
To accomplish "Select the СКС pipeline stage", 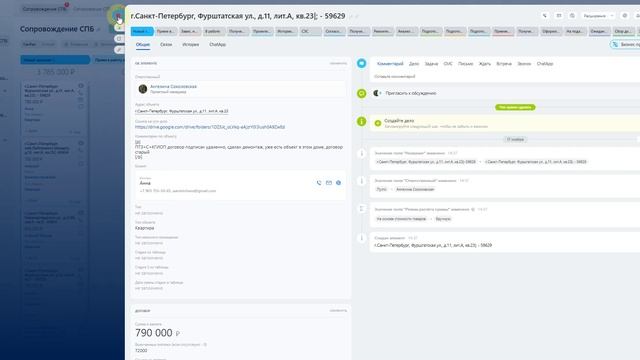I will pyautogui.click(x=310, y=31).
